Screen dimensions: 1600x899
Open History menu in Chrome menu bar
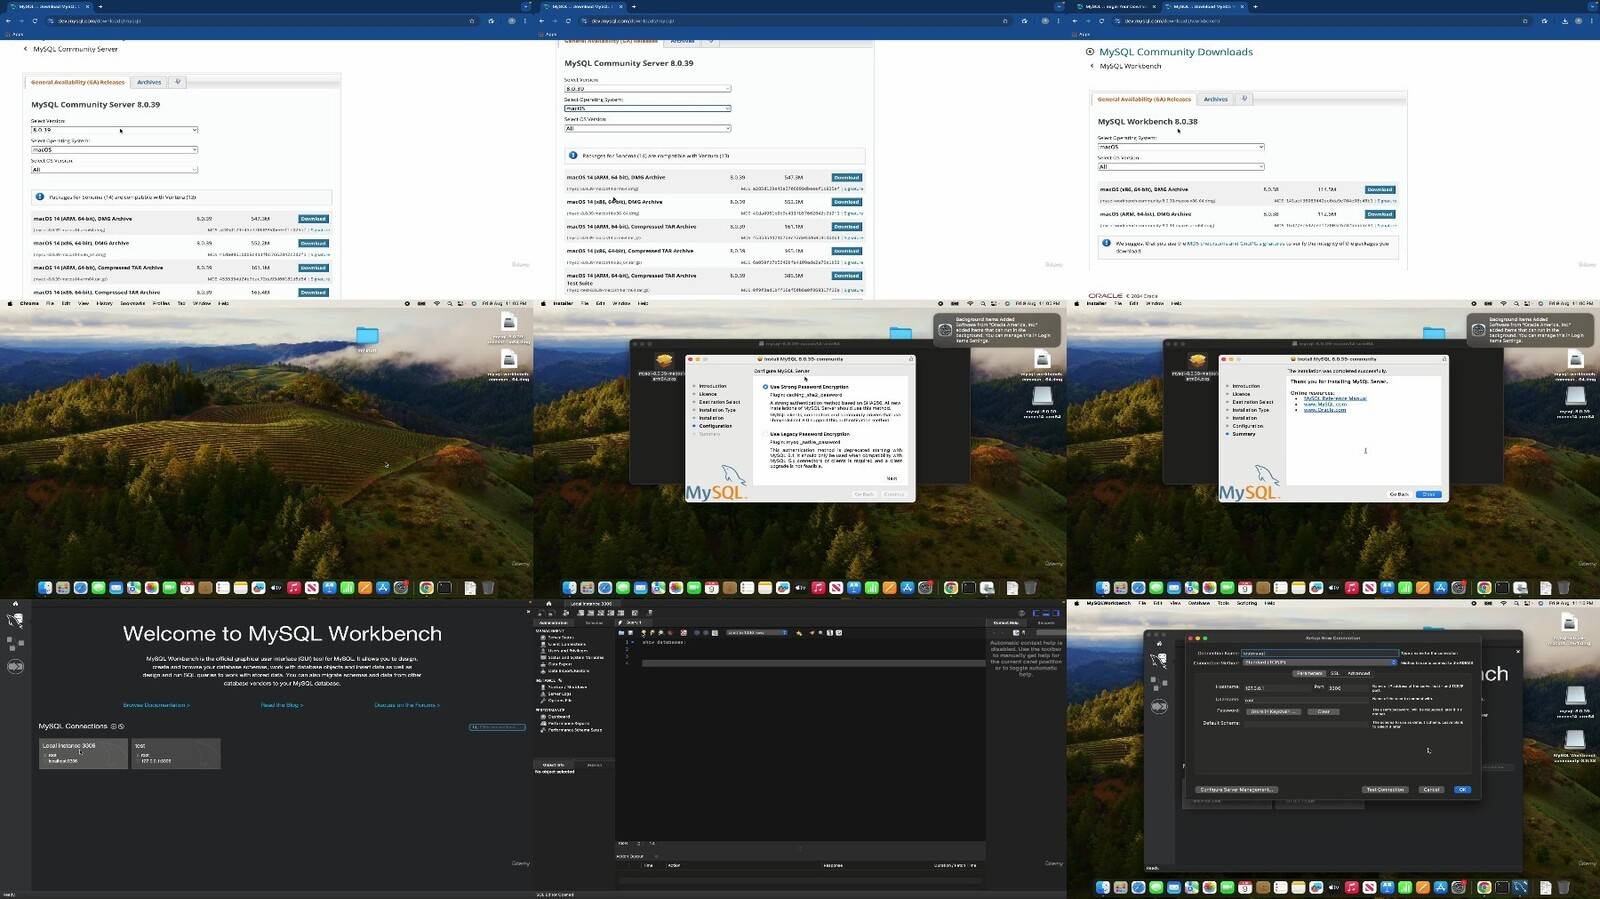tap(104, 303)
